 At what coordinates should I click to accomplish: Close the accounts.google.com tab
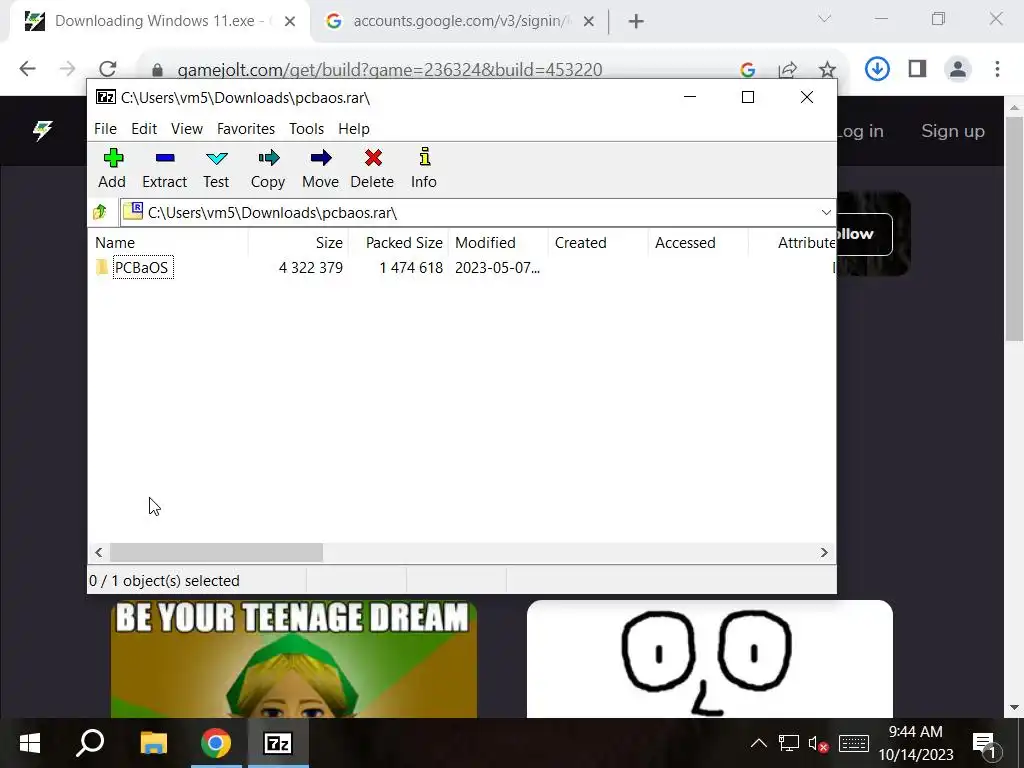(588, 21)
